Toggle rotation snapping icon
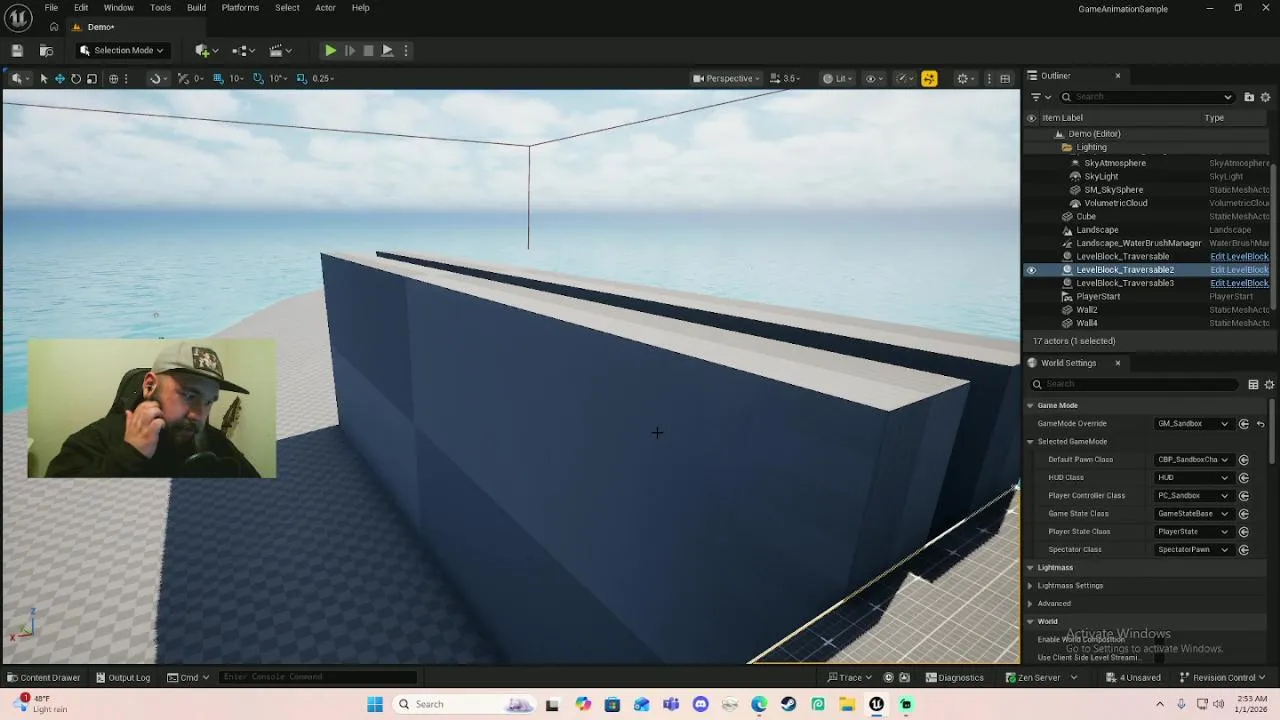 pos(259,78)
